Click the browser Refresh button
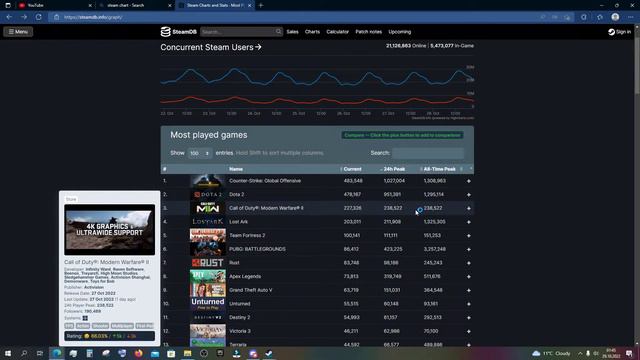The width and height of the screenshot is (640, 360). [x=38, y=17]
